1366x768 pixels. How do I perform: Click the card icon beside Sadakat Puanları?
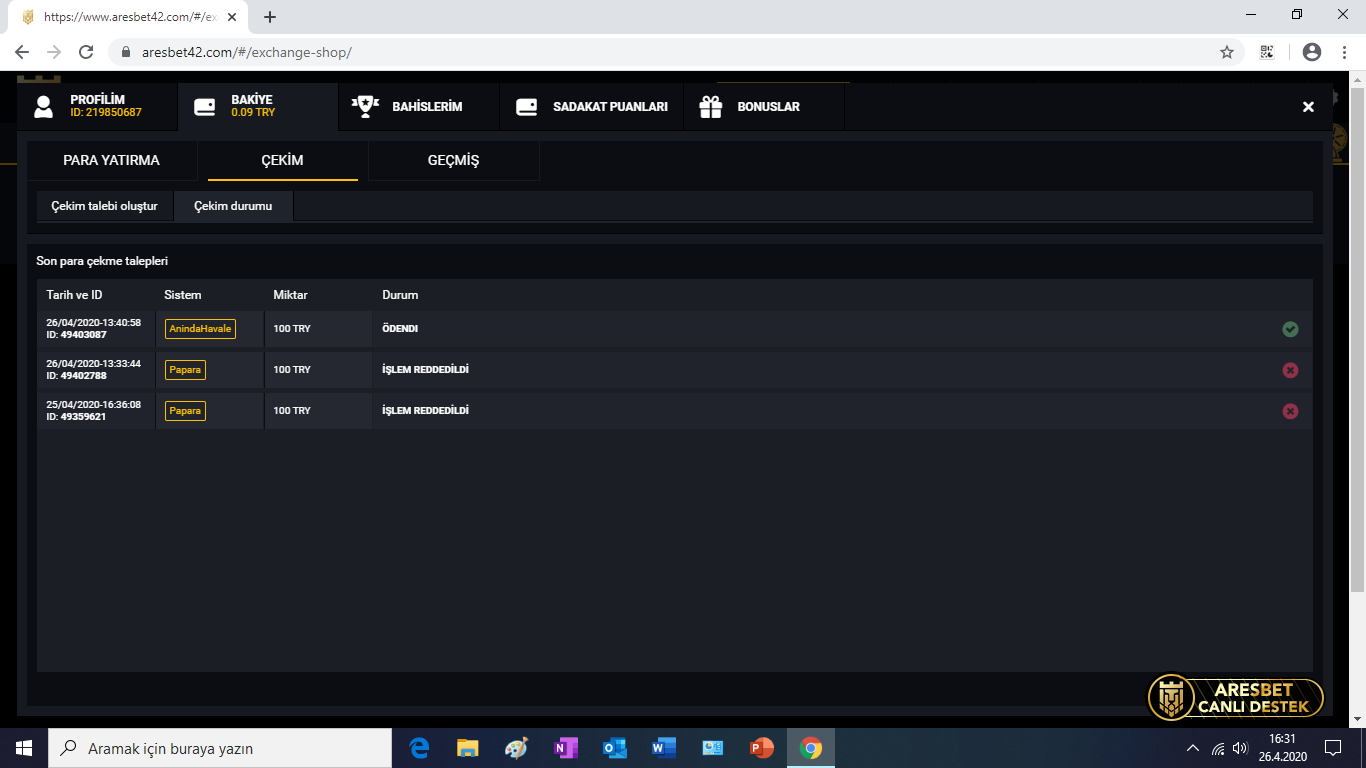[526, 107]
